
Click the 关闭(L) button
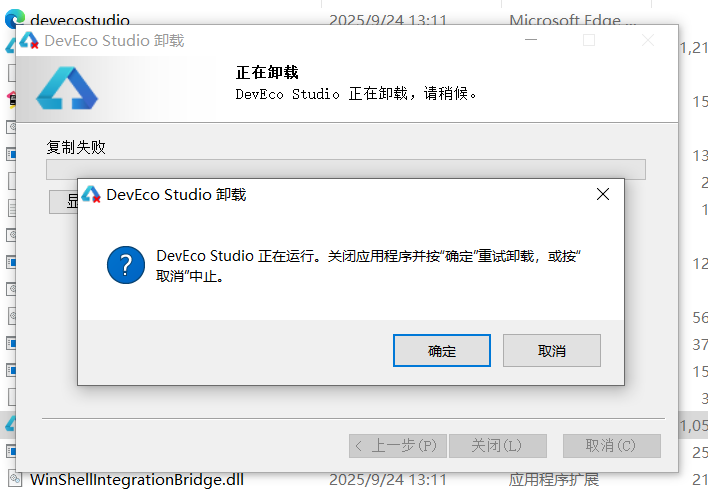(x=498, y=446)
